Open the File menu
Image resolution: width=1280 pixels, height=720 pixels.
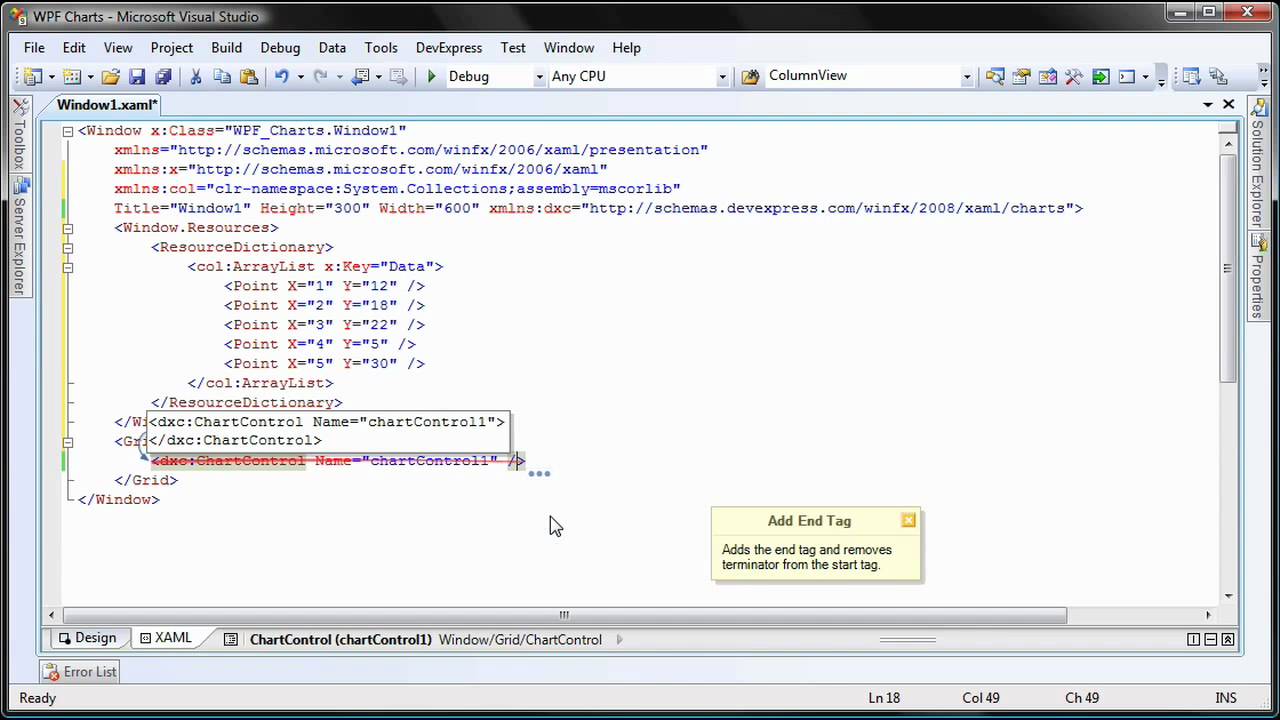[x=34, y=47]
